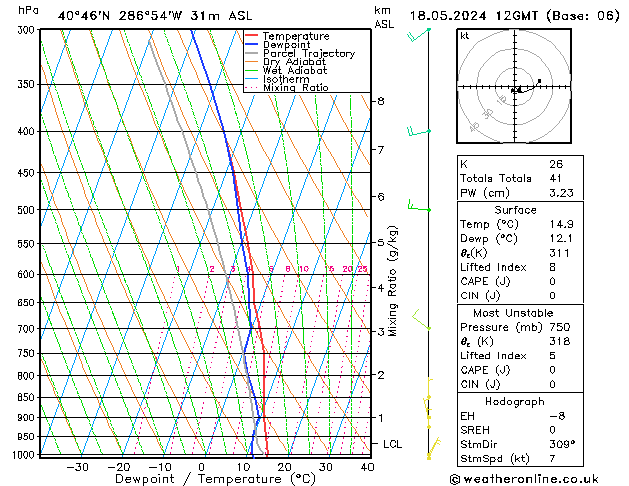This screenshot has height=486, width=629.
Task: Click the LCL marker on right axis
Action: [392, 444]
